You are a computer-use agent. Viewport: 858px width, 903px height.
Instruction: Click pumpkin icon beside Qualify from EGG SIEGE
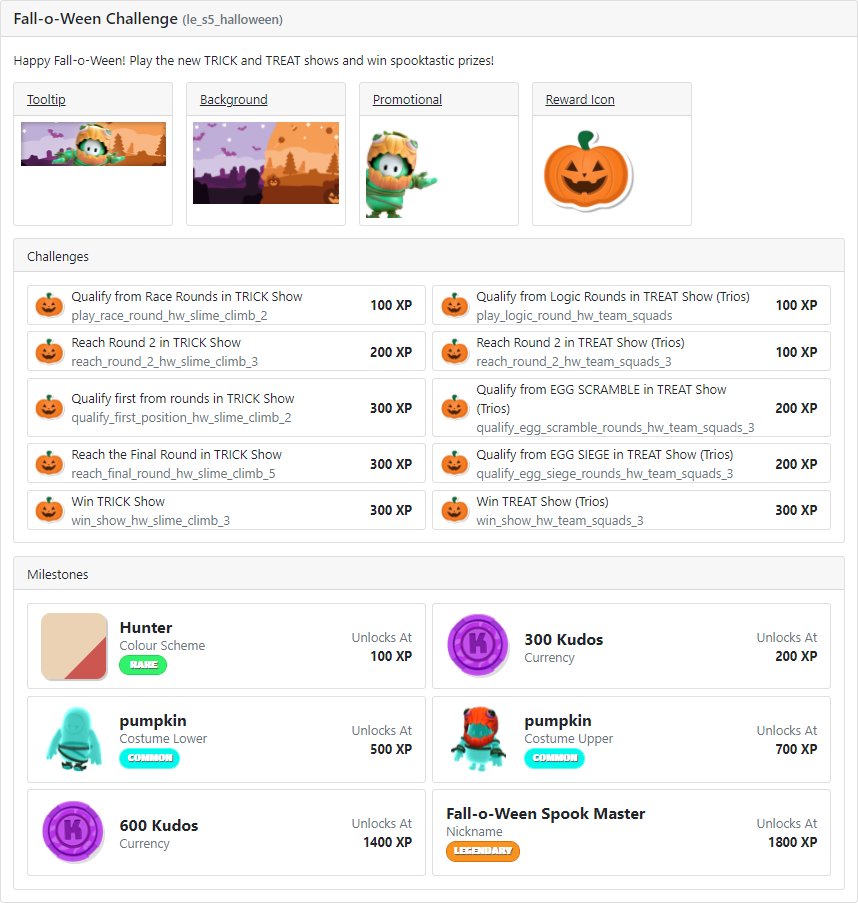point(454,463)
